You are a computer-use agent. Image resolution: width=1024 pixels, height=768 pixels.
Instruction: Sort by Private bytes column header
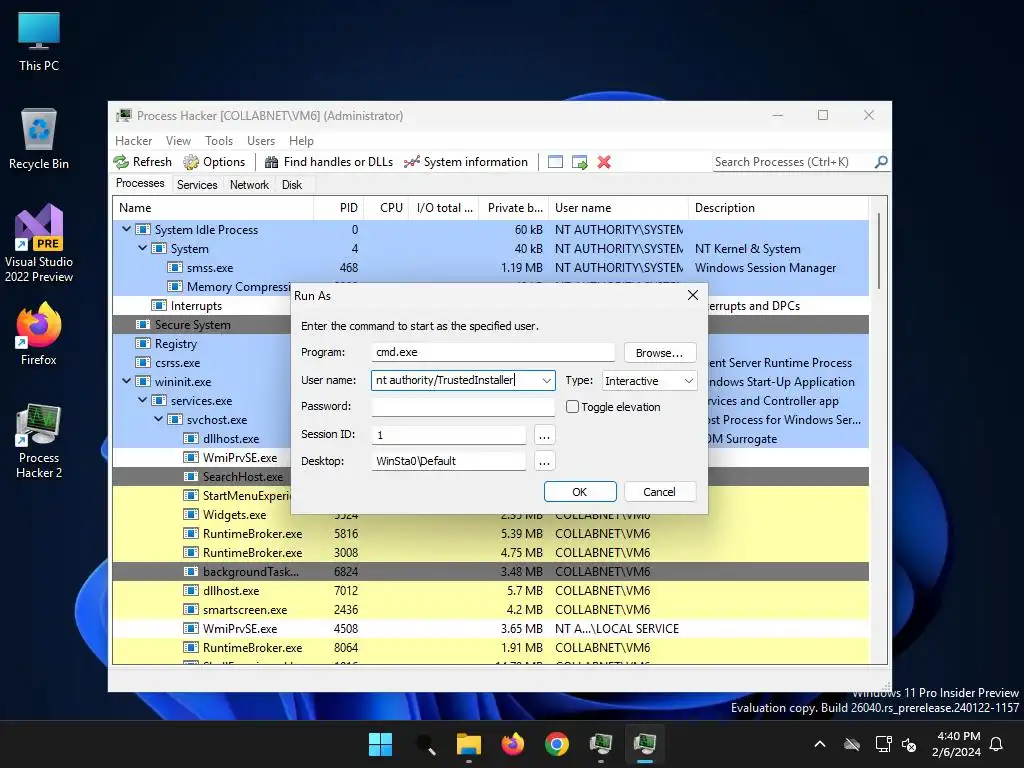513,208
